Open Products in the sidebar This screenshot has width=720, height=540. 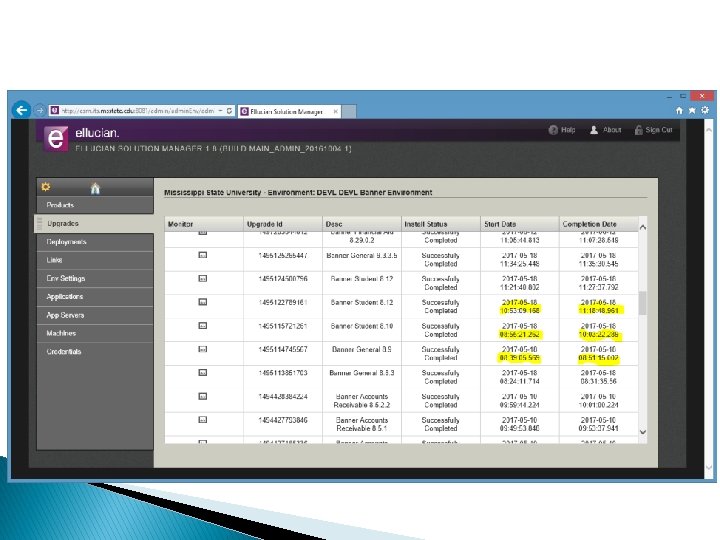point(95,205)
